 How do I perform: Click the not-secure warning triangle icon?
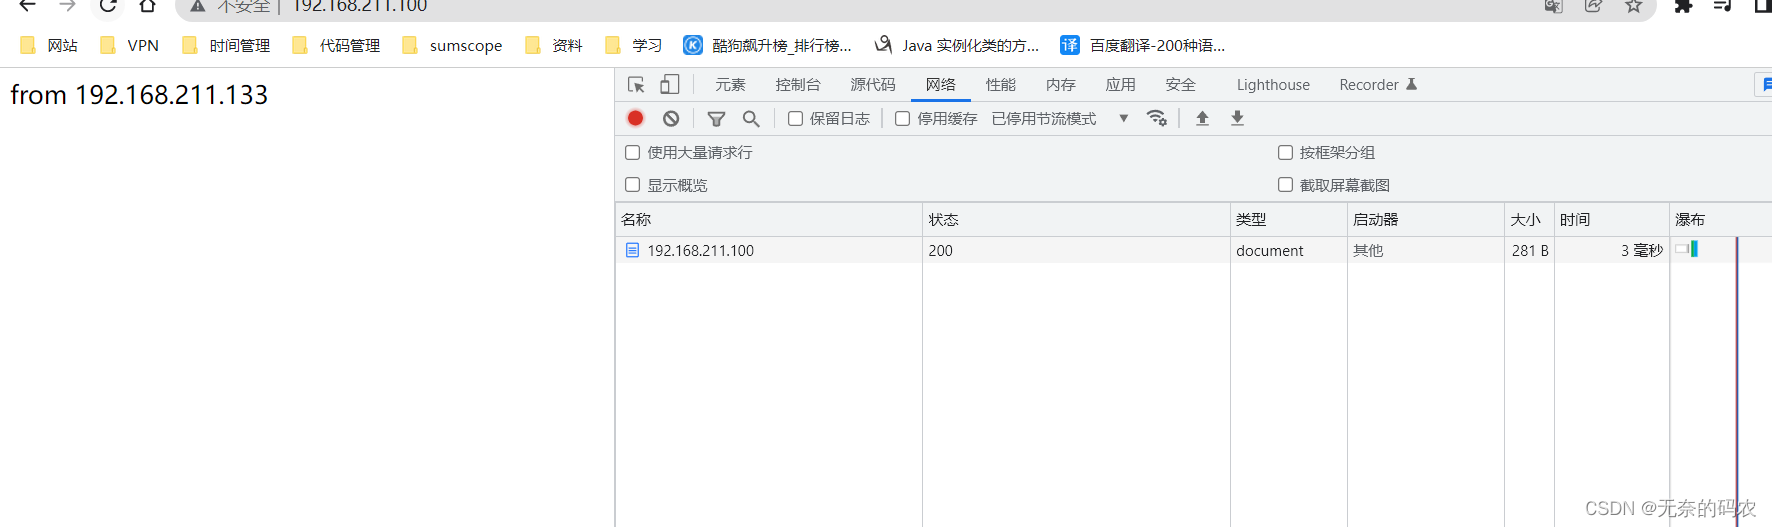[x=198, y=7]
